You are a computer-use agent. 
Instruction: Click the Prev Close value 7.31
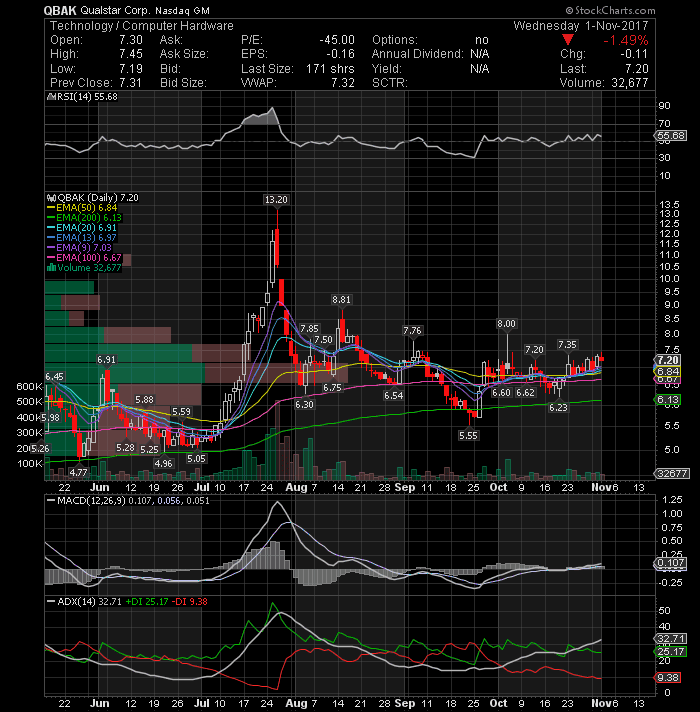(130, 83)
